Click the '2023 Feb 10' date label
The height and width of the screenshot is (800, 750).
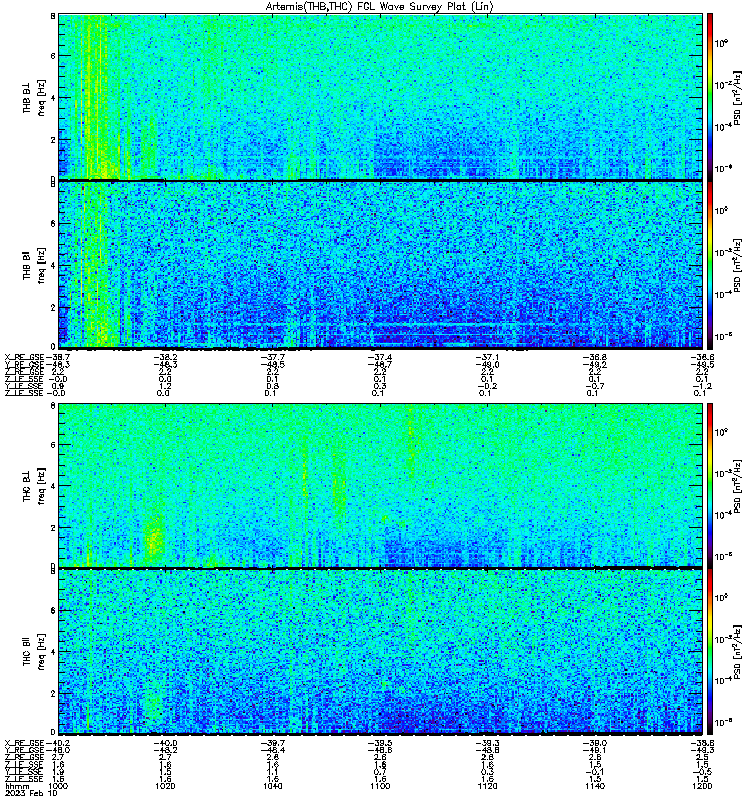coord(32,793)
